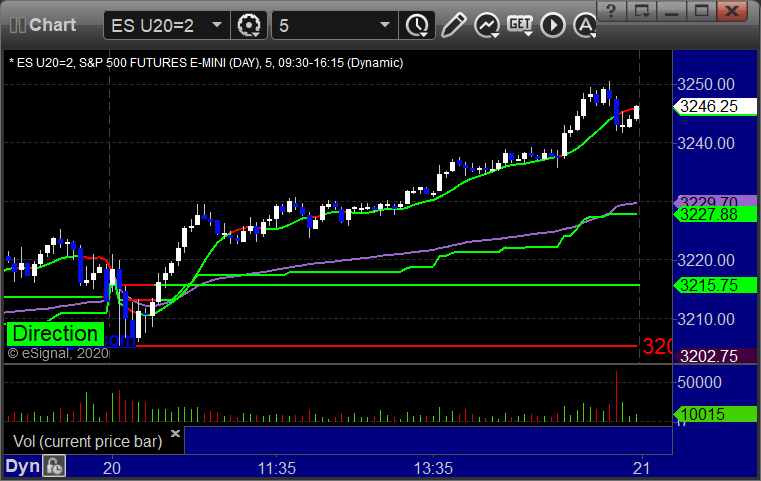This screenshot has height=481, width=761.
Task: Select the pencil drawing tools icon
Action: click(453, 25)
